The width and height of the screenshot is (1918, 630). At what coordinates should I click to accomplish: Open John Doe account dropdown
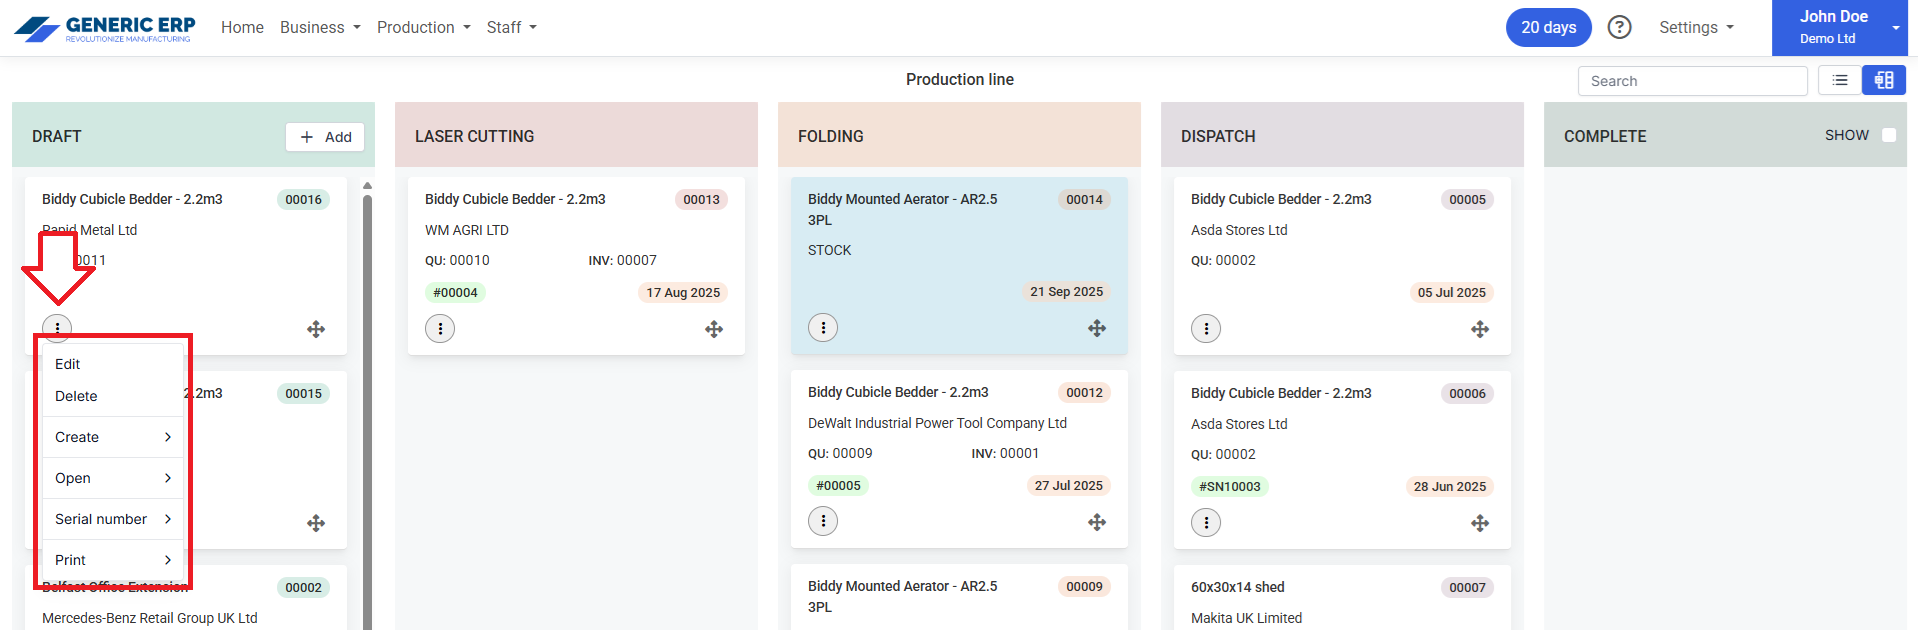1839,27
